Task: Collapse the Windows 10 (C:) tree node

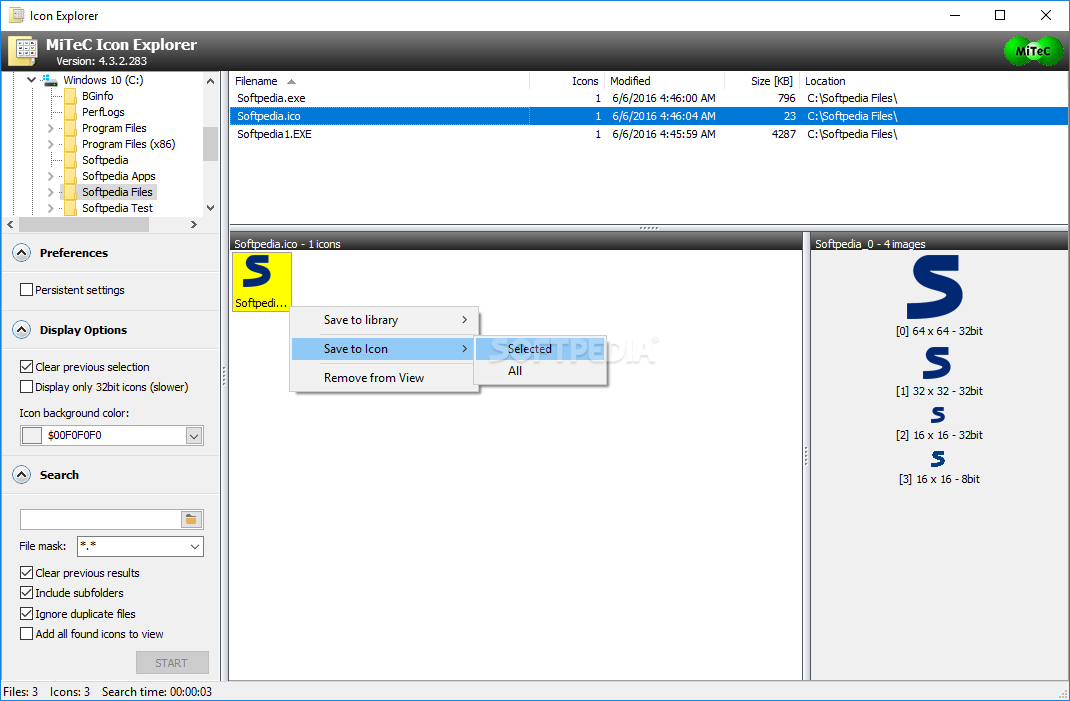Action: (31, 80)
